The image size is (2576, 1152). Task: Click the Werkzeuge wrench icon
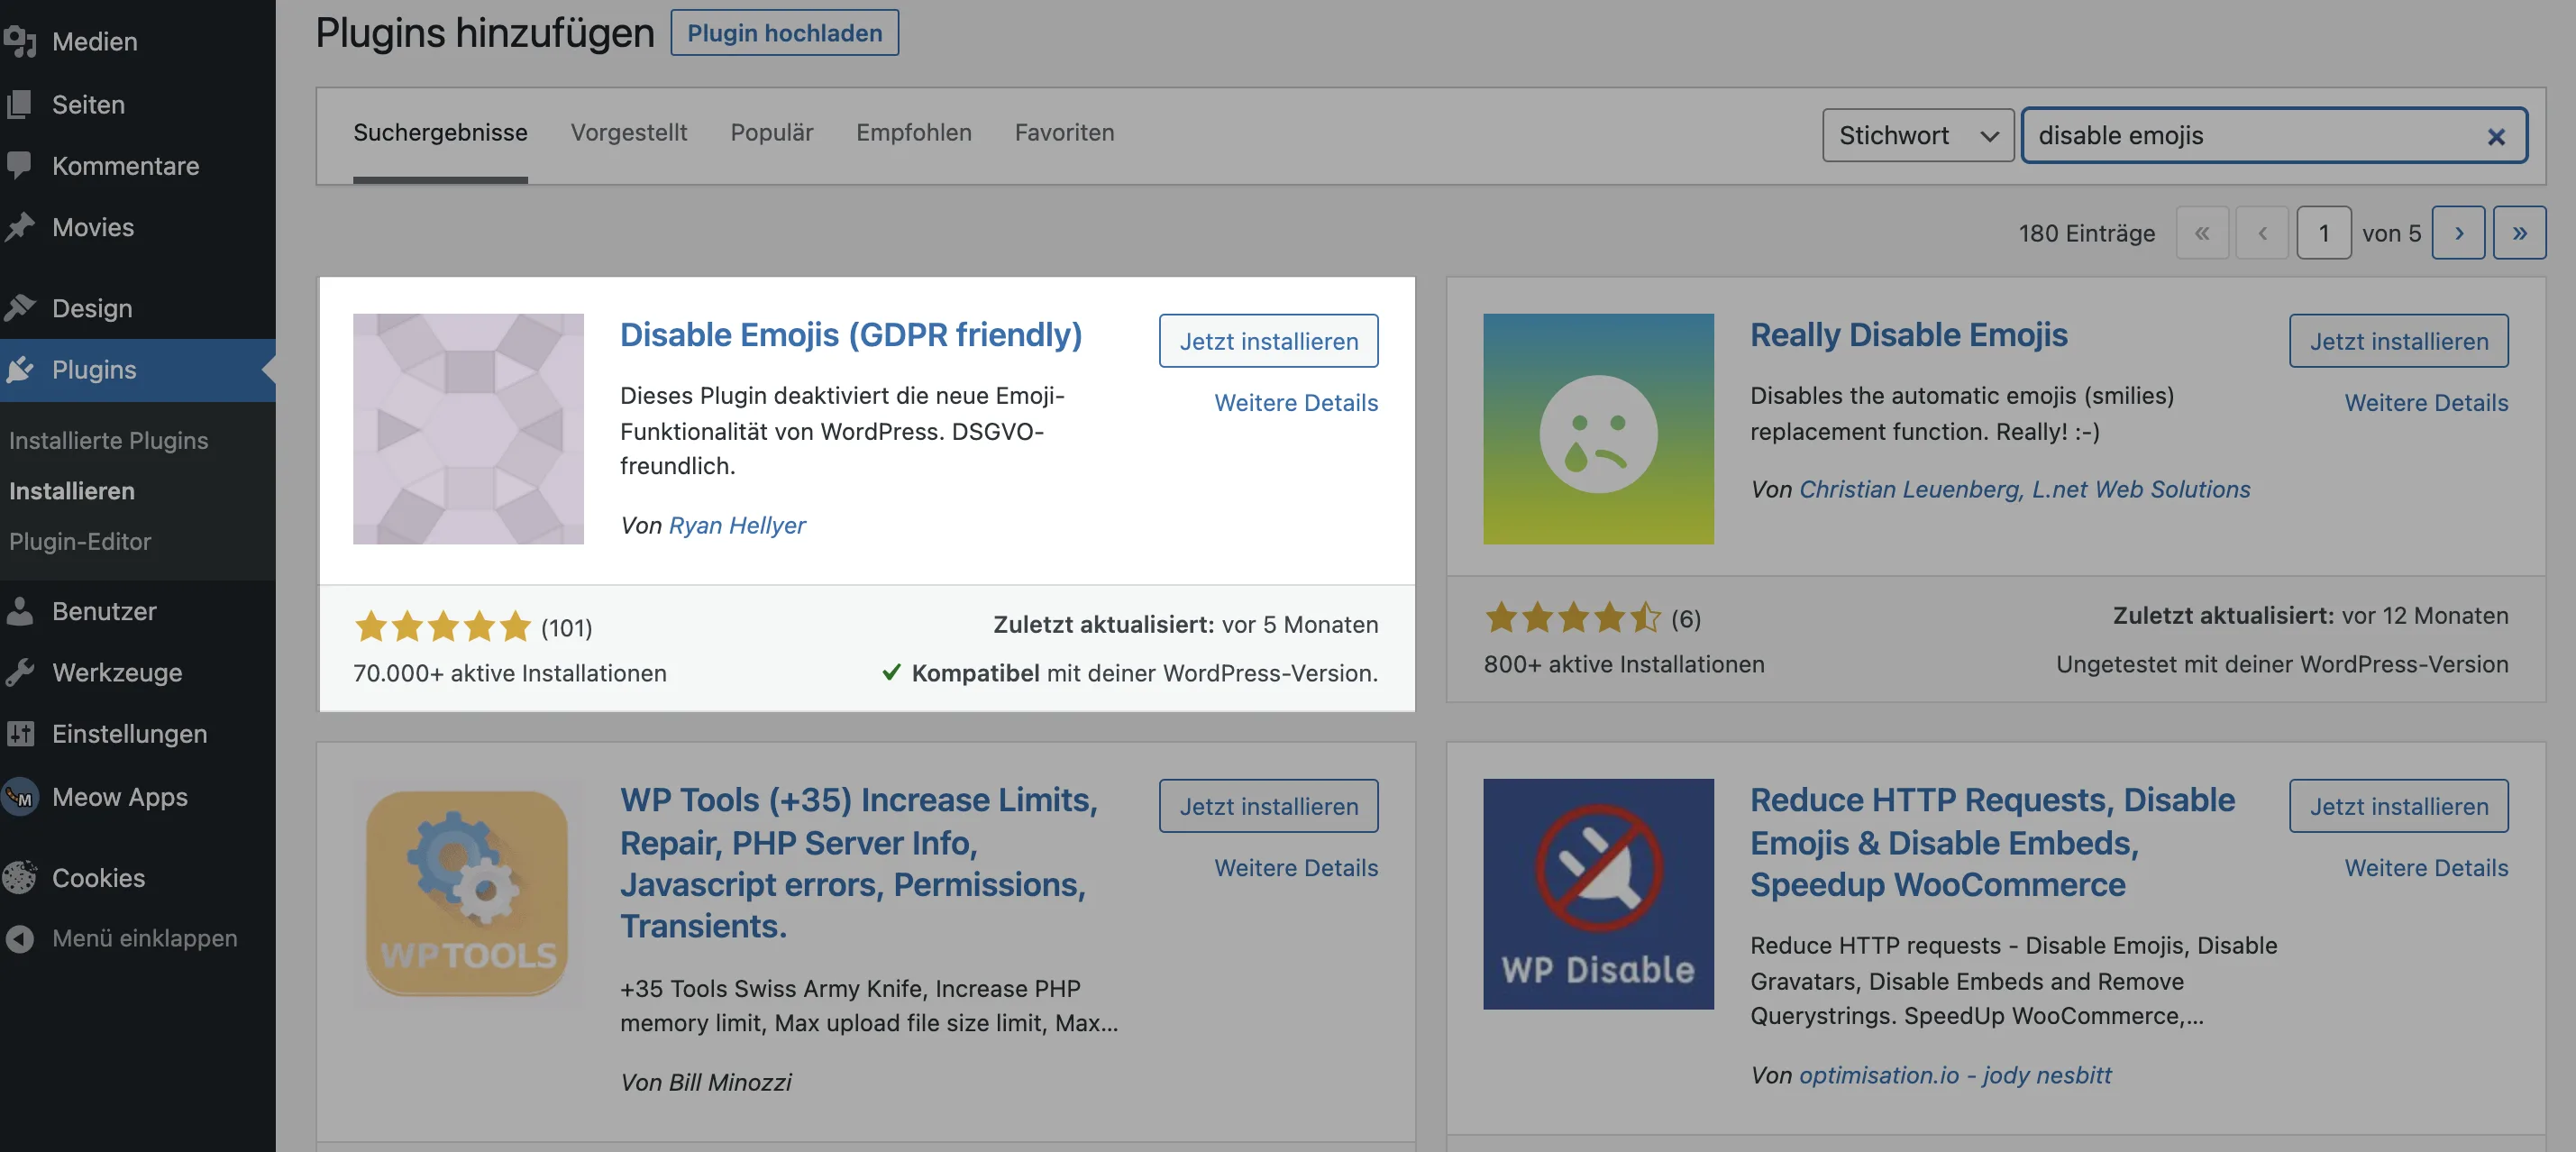[19, 672]
